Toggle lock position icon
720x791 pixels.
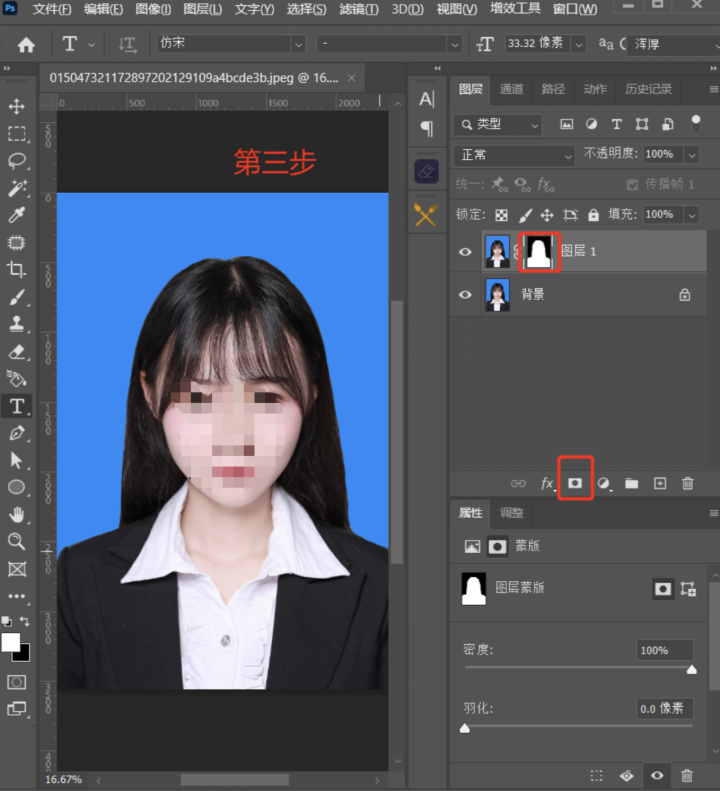547,215
